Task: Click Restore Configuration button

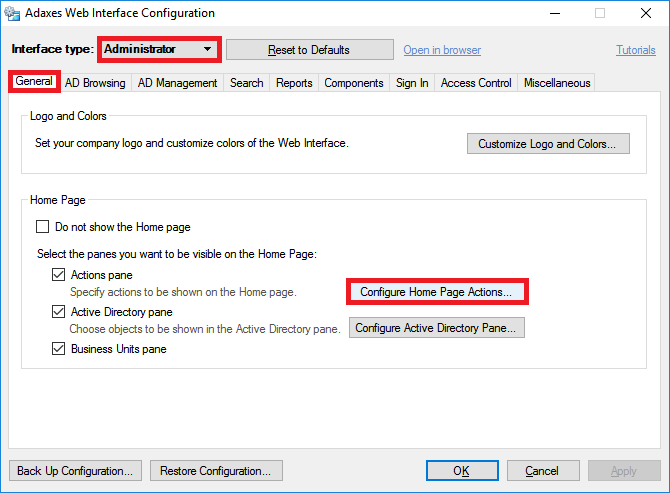Action: [x=216, y=471]
